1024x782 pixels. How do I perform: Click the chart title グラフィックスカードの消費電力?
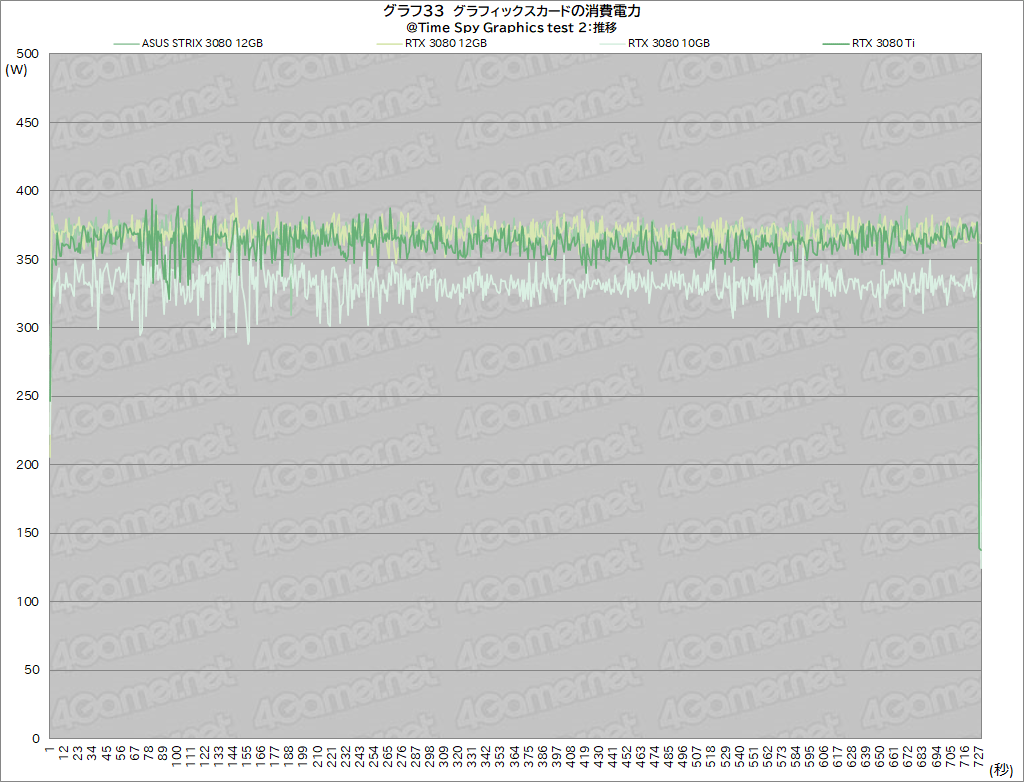(x=546, y=11)
